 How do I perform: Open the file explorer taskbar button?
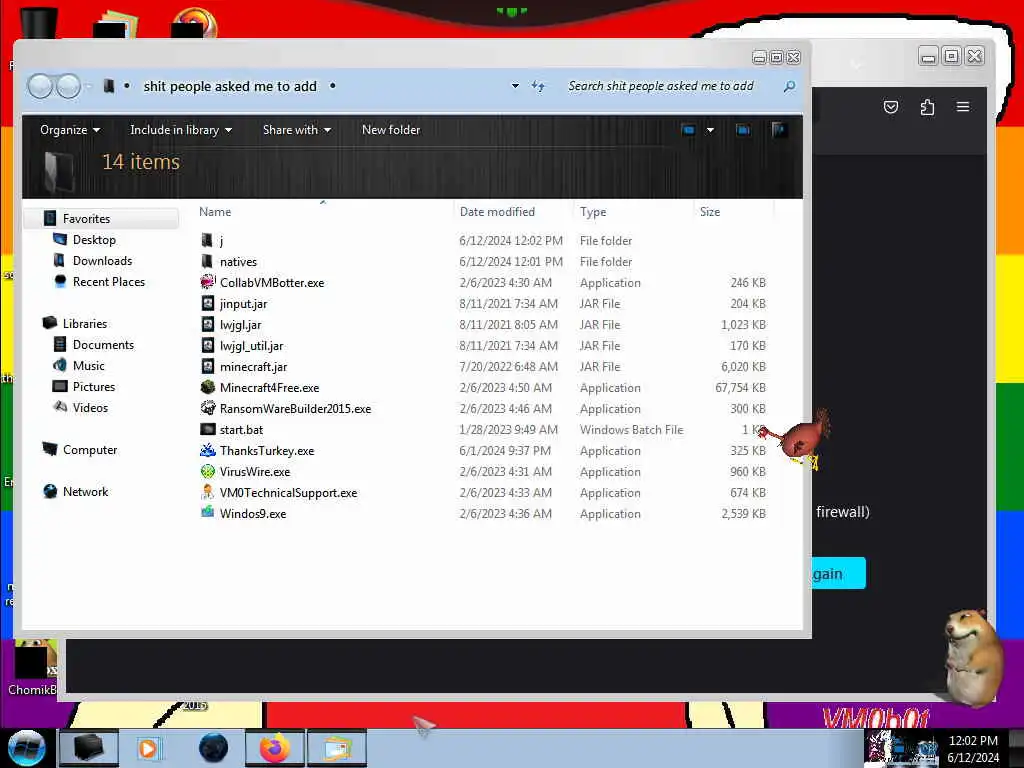coord(89,748)
